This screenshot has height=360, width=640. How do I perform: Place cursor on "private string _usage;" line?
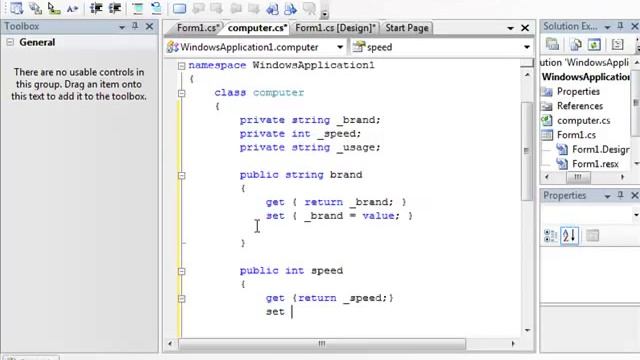(x=310, y=147)
